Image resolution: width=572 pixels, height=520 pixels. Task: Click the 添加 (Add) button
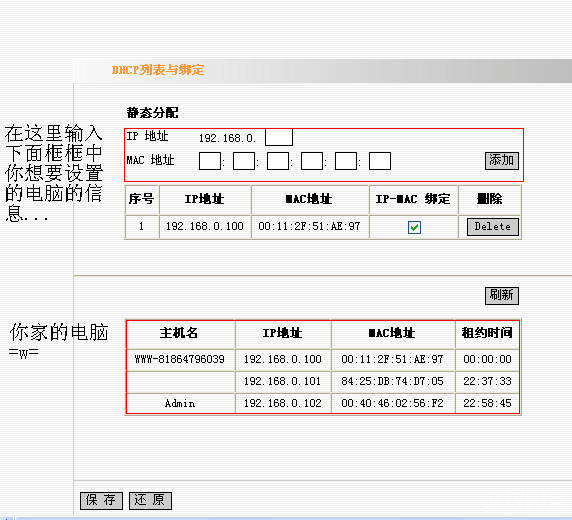tap(502, 161)
